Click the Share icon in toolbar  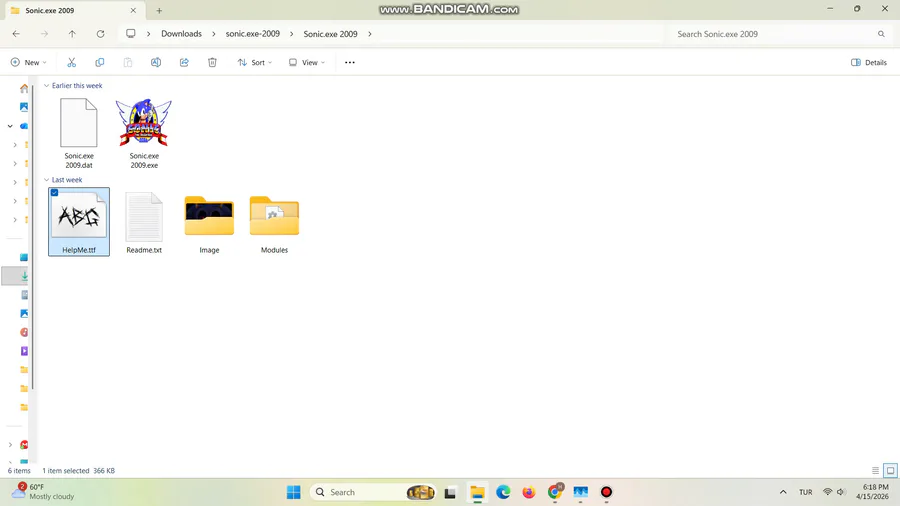pyautogui.click(x=184, y=63)
